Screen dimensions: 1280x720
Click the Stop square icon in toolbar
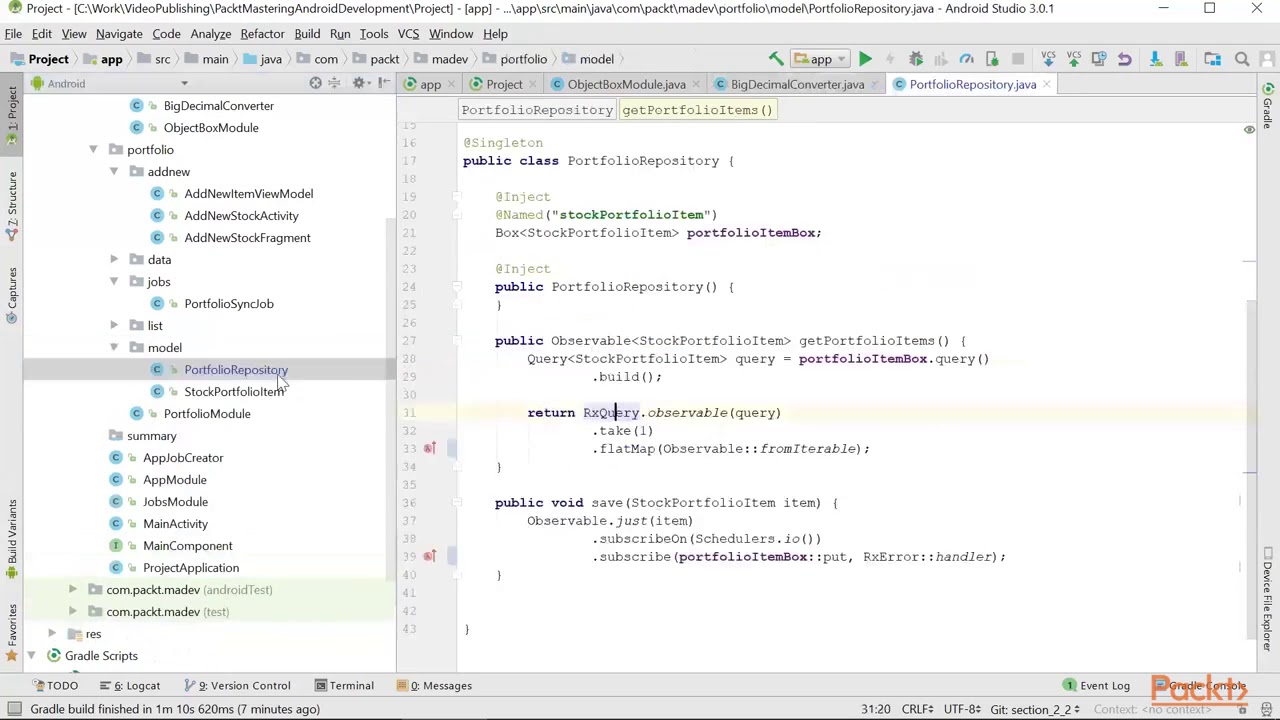tap(1018, 59)
